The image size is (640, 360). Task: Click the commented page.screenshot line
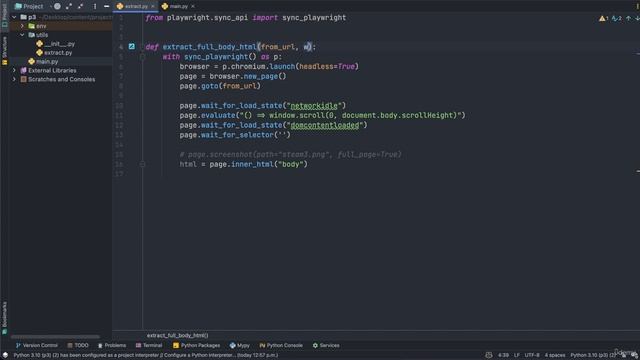click(290, 155)
